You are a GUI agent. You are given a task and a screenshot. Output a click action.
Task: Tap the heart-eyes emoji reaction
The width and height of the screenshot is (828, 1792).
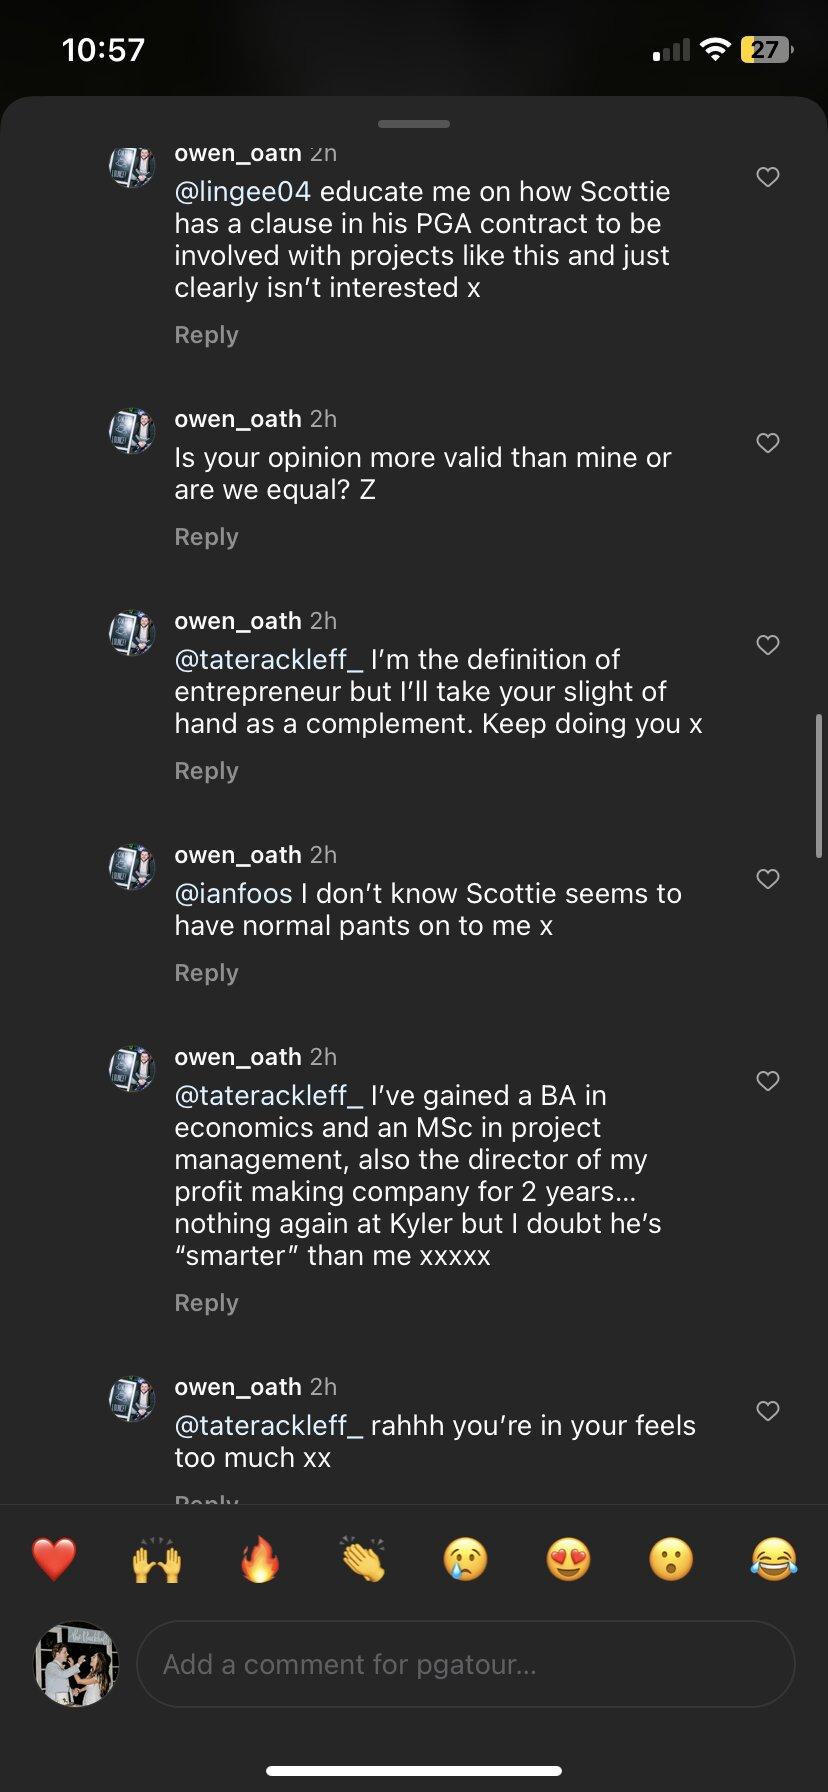tap(569, 1559)
